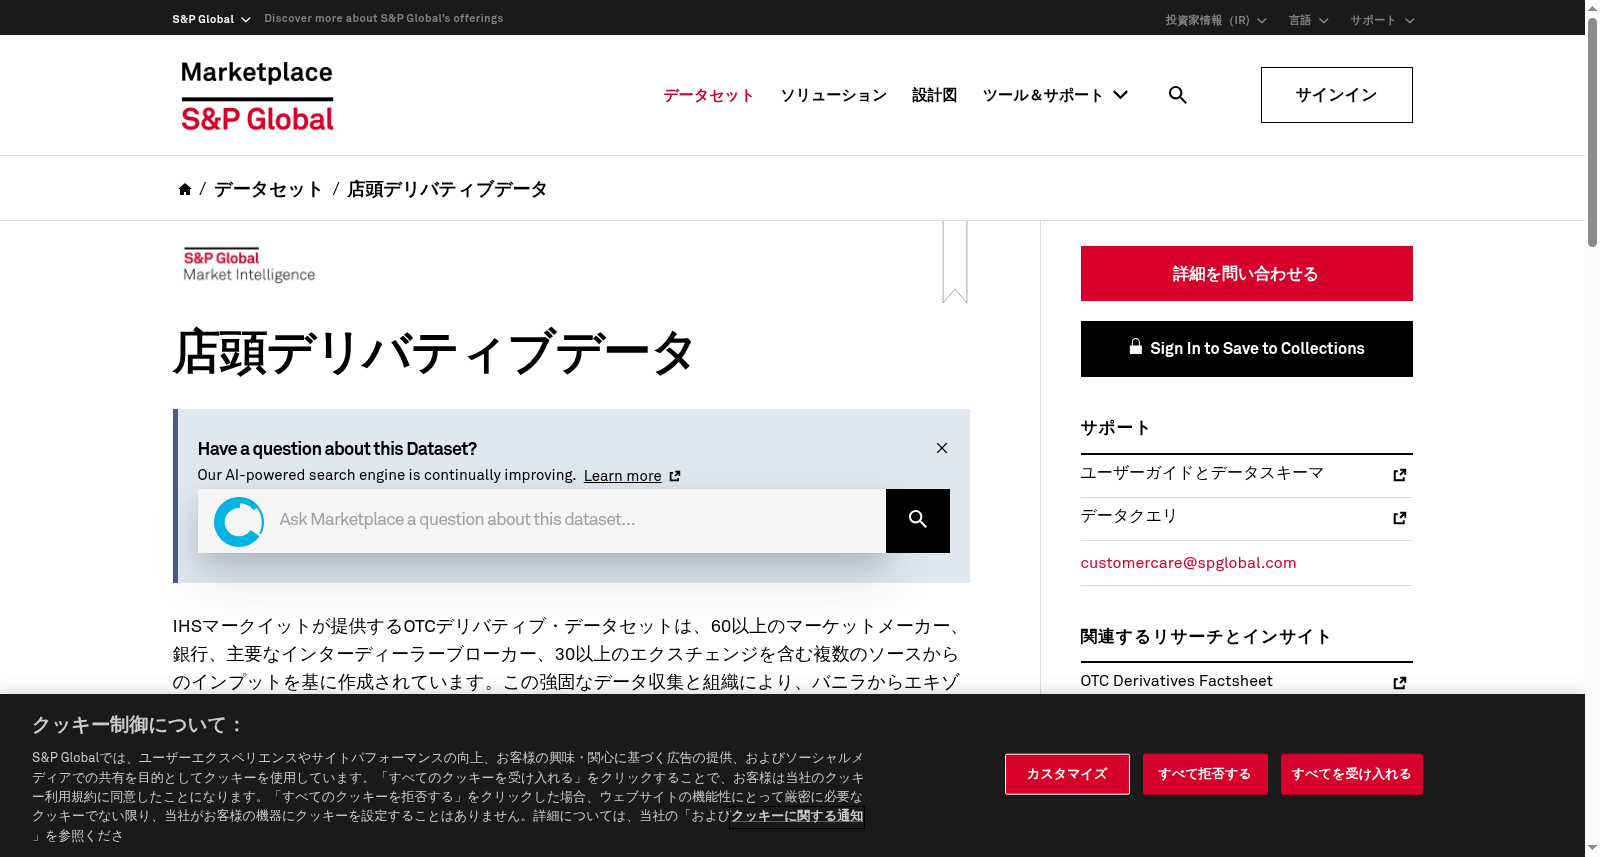Open the OTC Derivatives Factsheet link

1177,681
